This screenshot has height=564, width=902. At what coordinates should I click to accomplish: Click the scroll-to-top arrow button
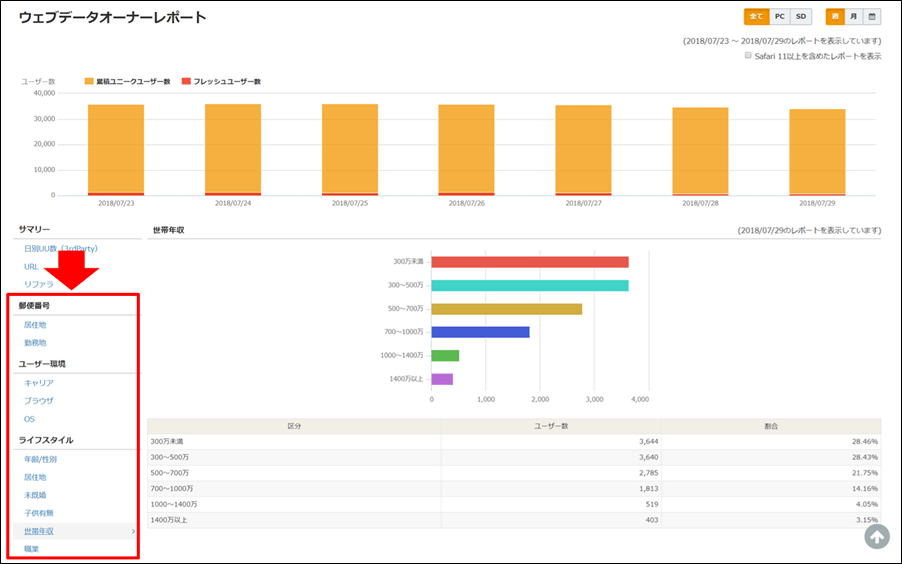click(876, 537)
